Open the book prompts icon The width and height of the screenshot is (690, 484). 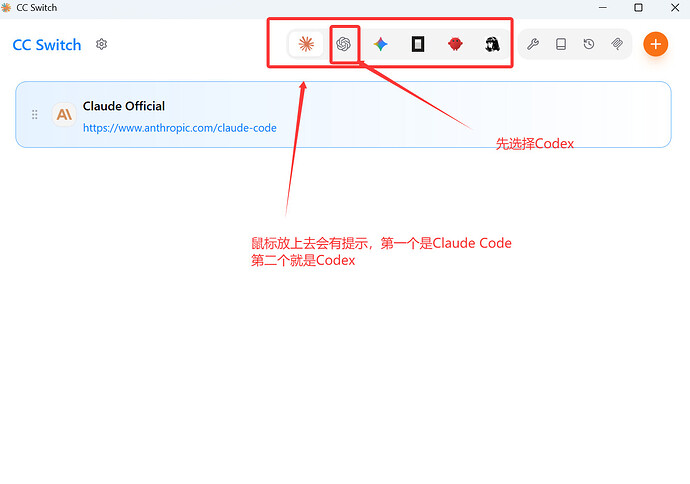coord(561,44)
